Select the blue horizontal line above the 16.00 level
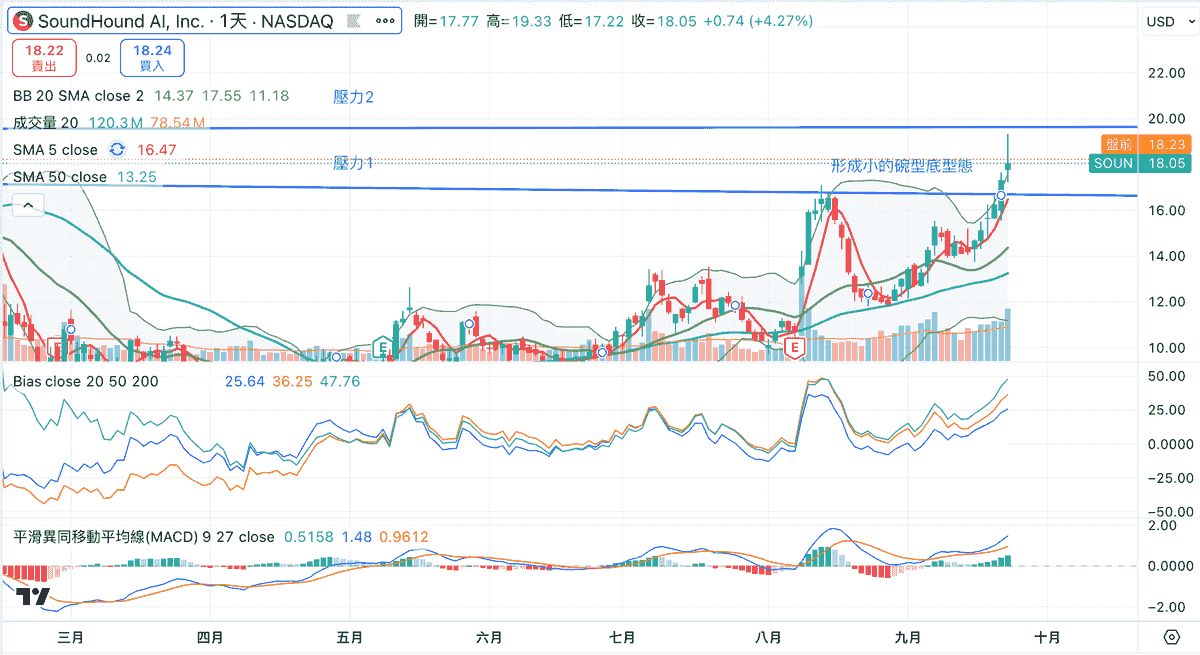Image resolution: width=1200 pixels, height=655 pixels. coord(568,190)
